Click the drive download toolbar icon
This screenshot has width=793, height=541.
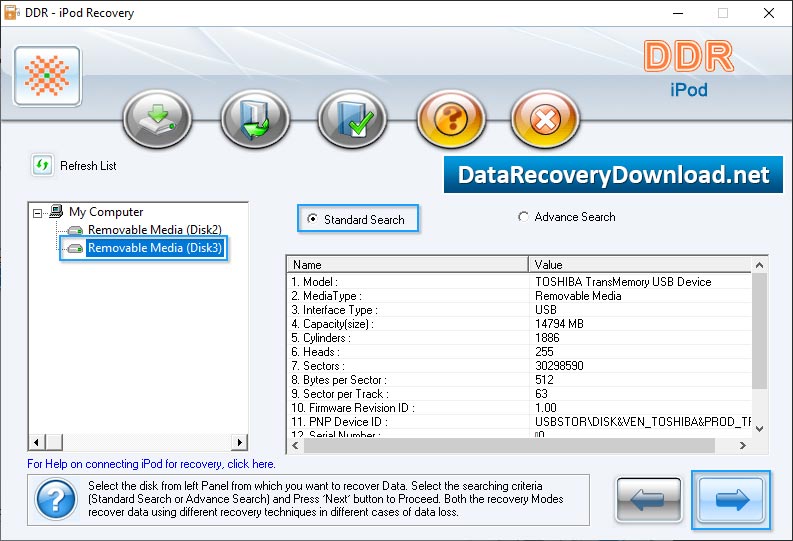(158, 119)
